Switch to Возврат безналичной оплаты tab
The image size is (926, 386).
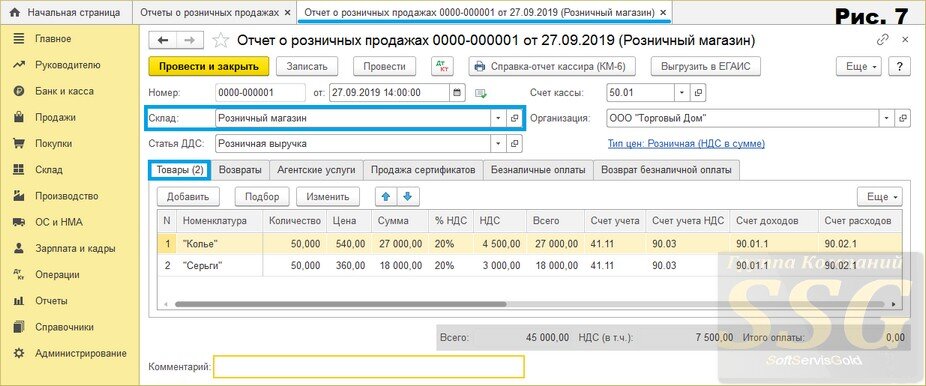tap(666, 170)
